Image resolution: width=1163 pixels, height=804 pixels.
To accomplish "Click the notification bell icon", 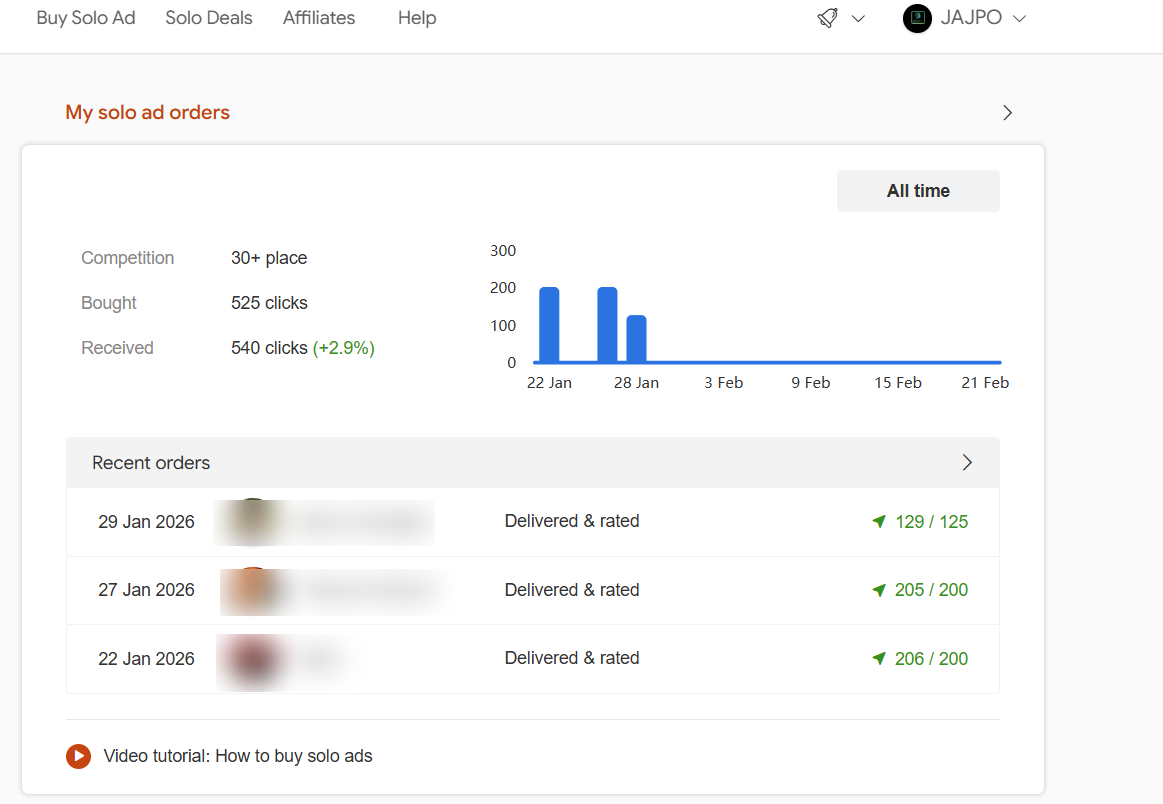I will [x=827, y=18].
